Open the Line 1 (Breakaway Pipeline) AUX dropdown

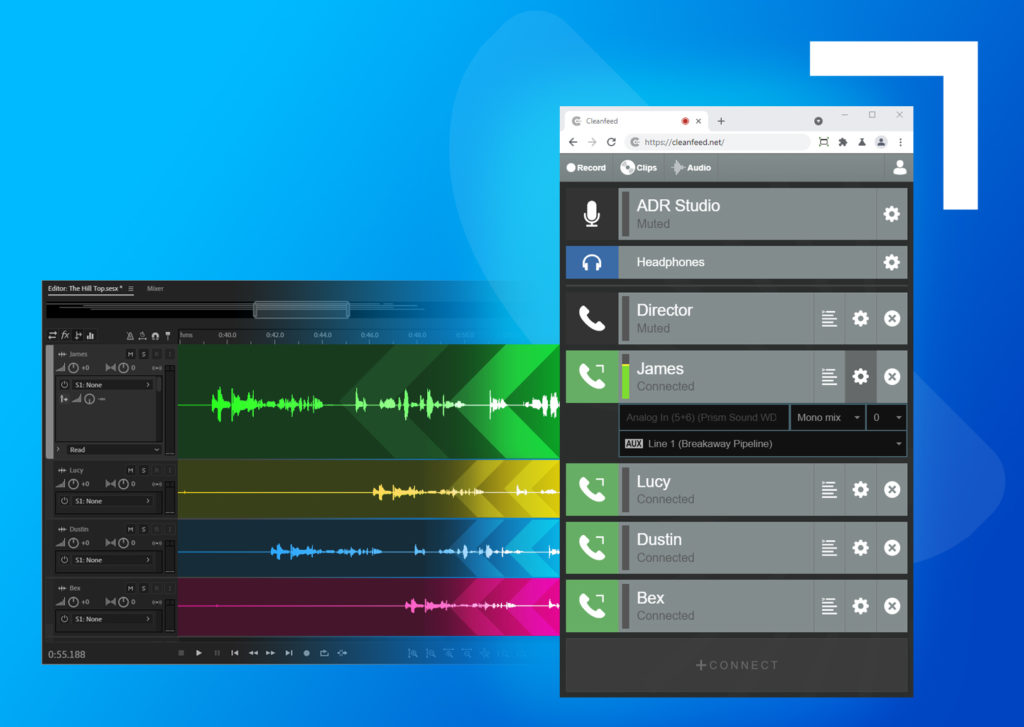point(763,444)
